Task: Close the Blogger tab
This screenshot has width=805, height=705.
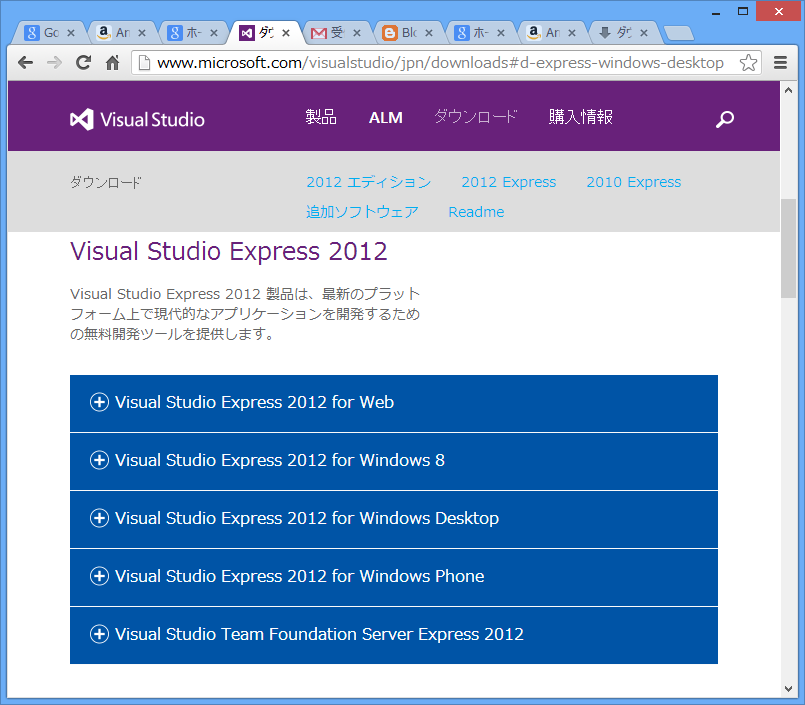Action: click(429, 33)
